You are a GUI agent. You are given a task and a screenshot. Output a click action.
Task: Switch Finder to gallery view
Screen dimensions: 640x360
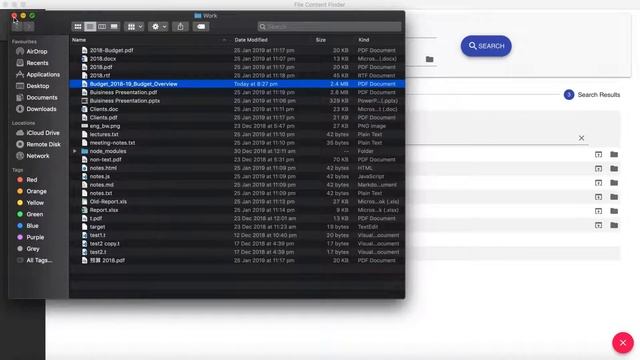[114, 27]
